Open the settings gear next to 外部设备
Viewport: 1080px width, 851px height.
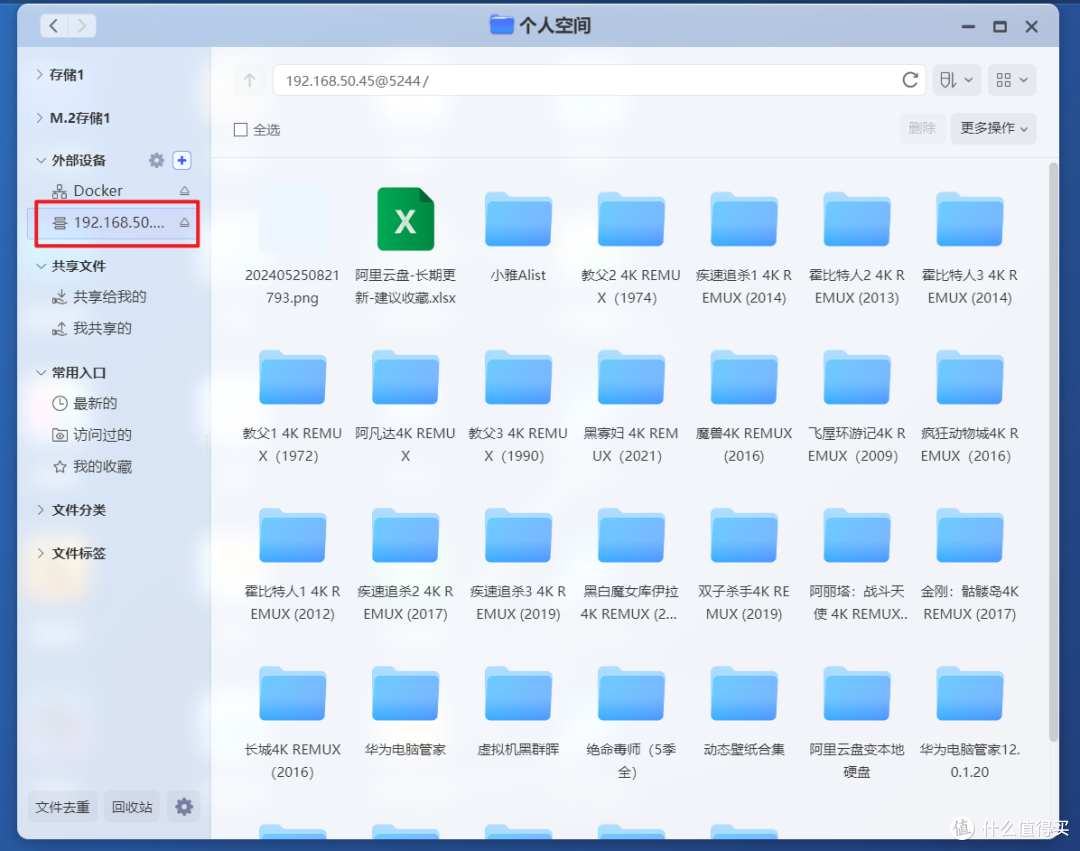click(156, 160)
